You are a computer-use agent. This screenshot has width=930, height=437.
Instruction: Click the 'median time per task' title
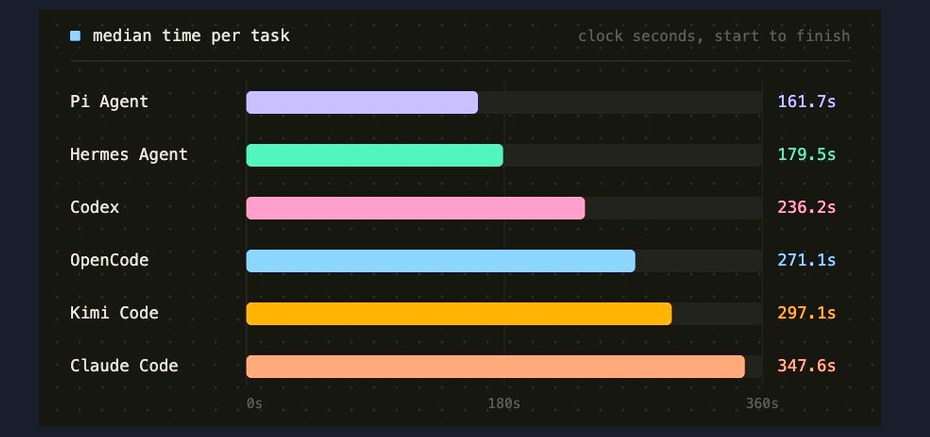(x=191, y=36)
